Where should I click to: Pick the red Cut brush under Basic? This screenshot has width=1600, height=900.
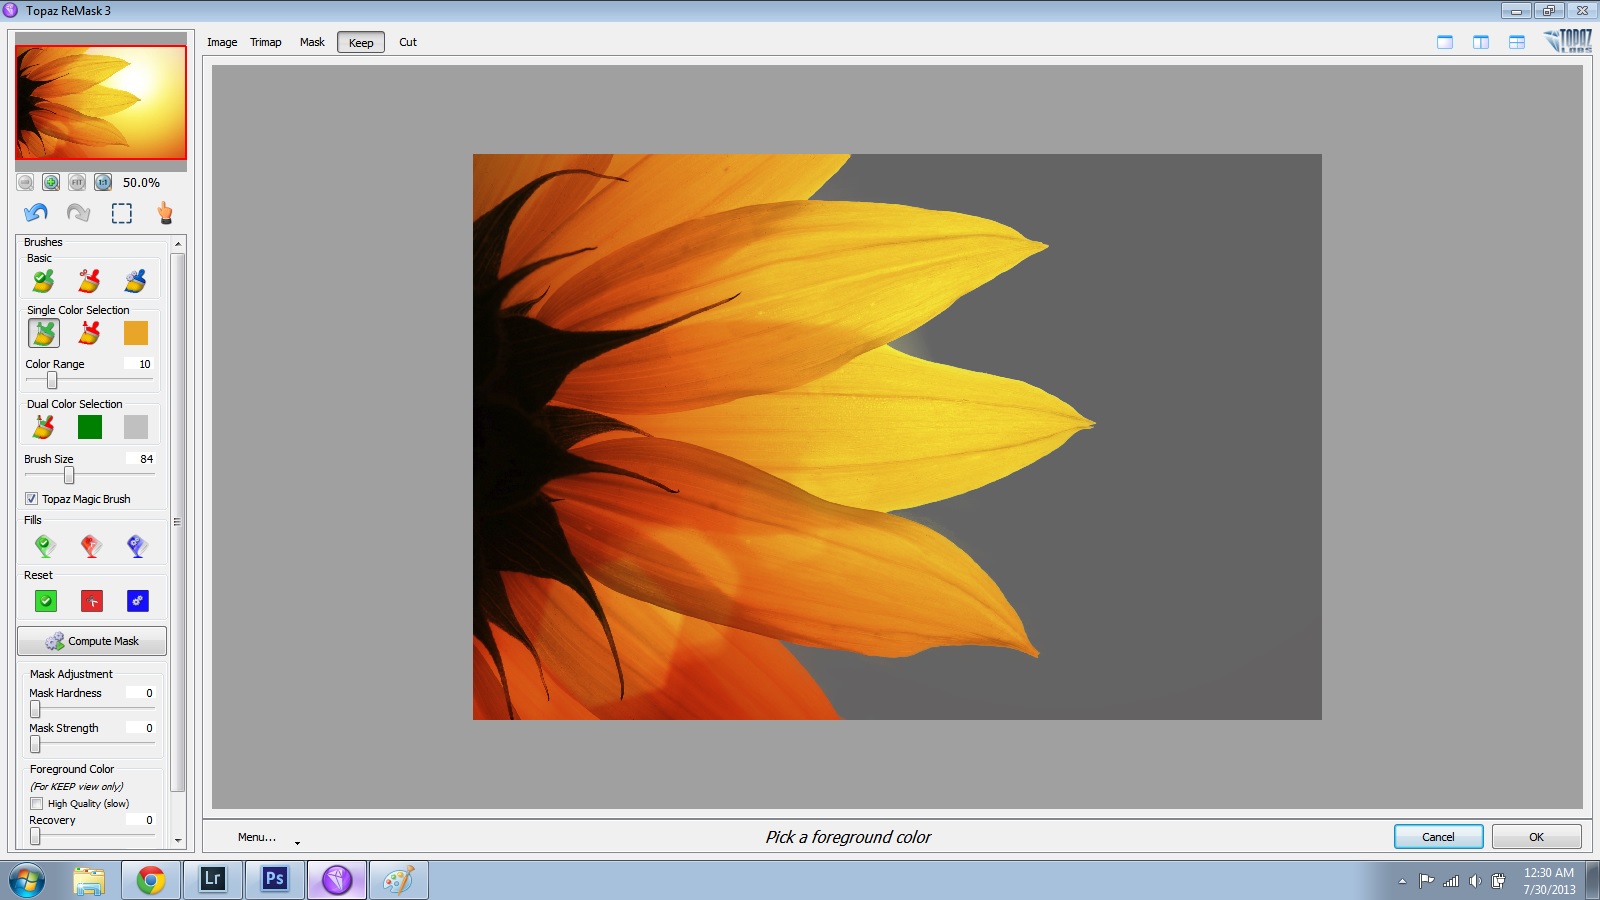click(x=90, y=281)
